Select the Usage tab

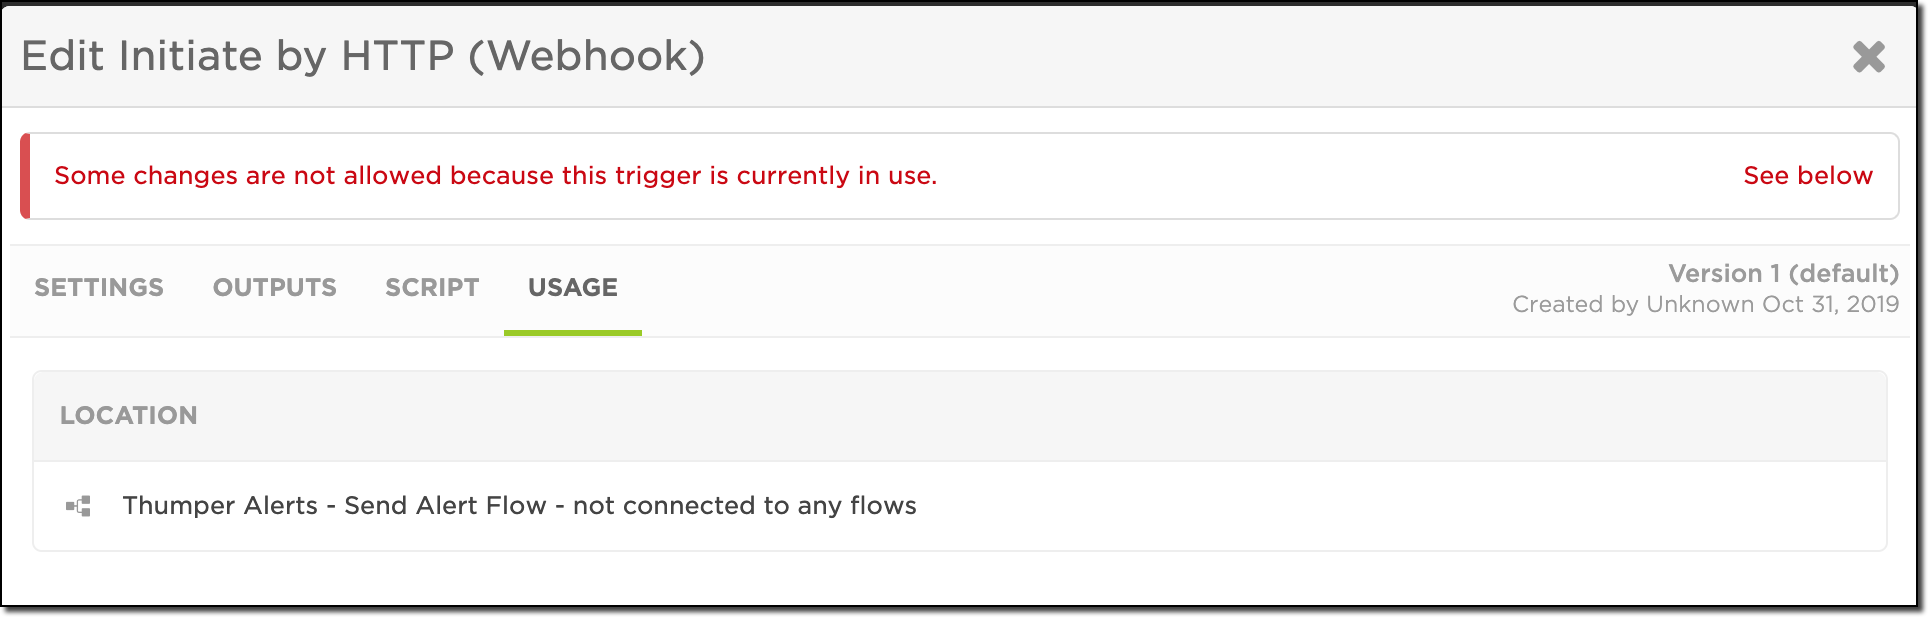pos(572,288)
